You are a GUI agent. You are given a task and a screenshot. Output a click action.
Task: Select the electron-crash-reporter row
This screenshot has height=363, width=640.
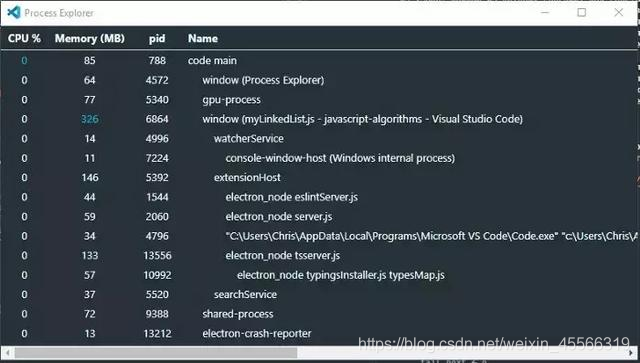click(x=319, y=334)
